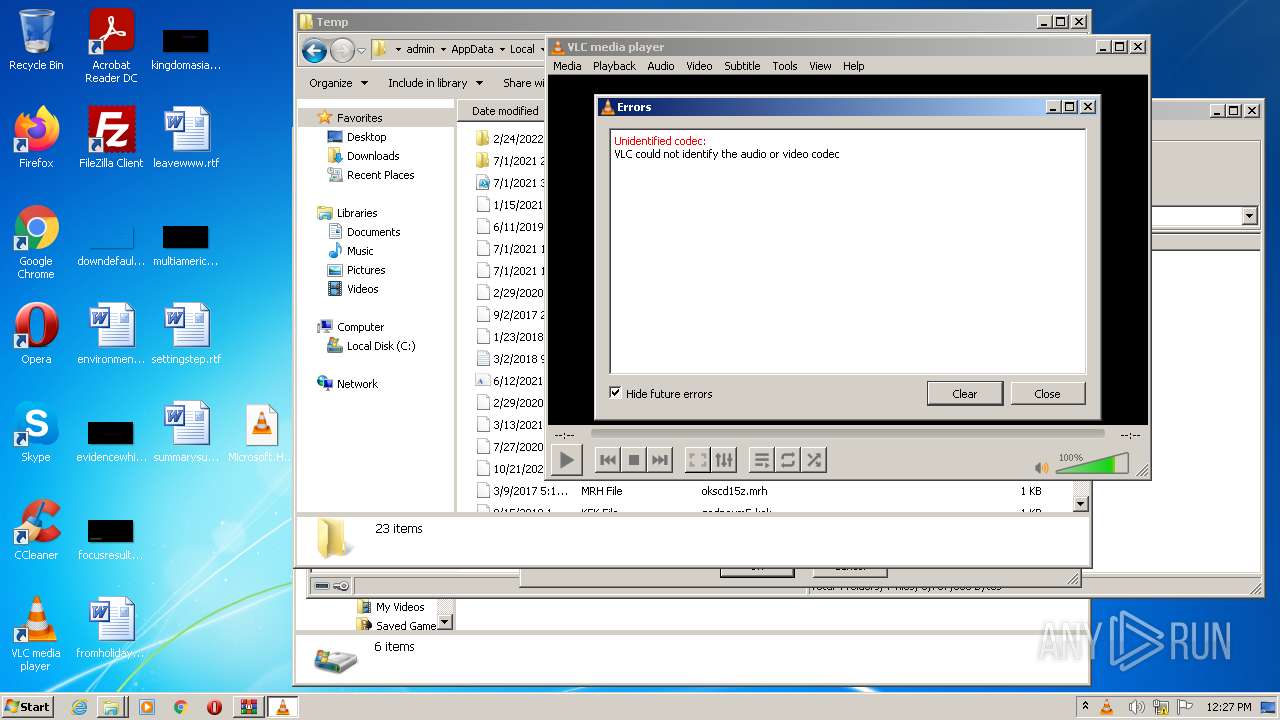1280x720 pixels.
Task: Open Include in library dropdown
Action: 435,83
